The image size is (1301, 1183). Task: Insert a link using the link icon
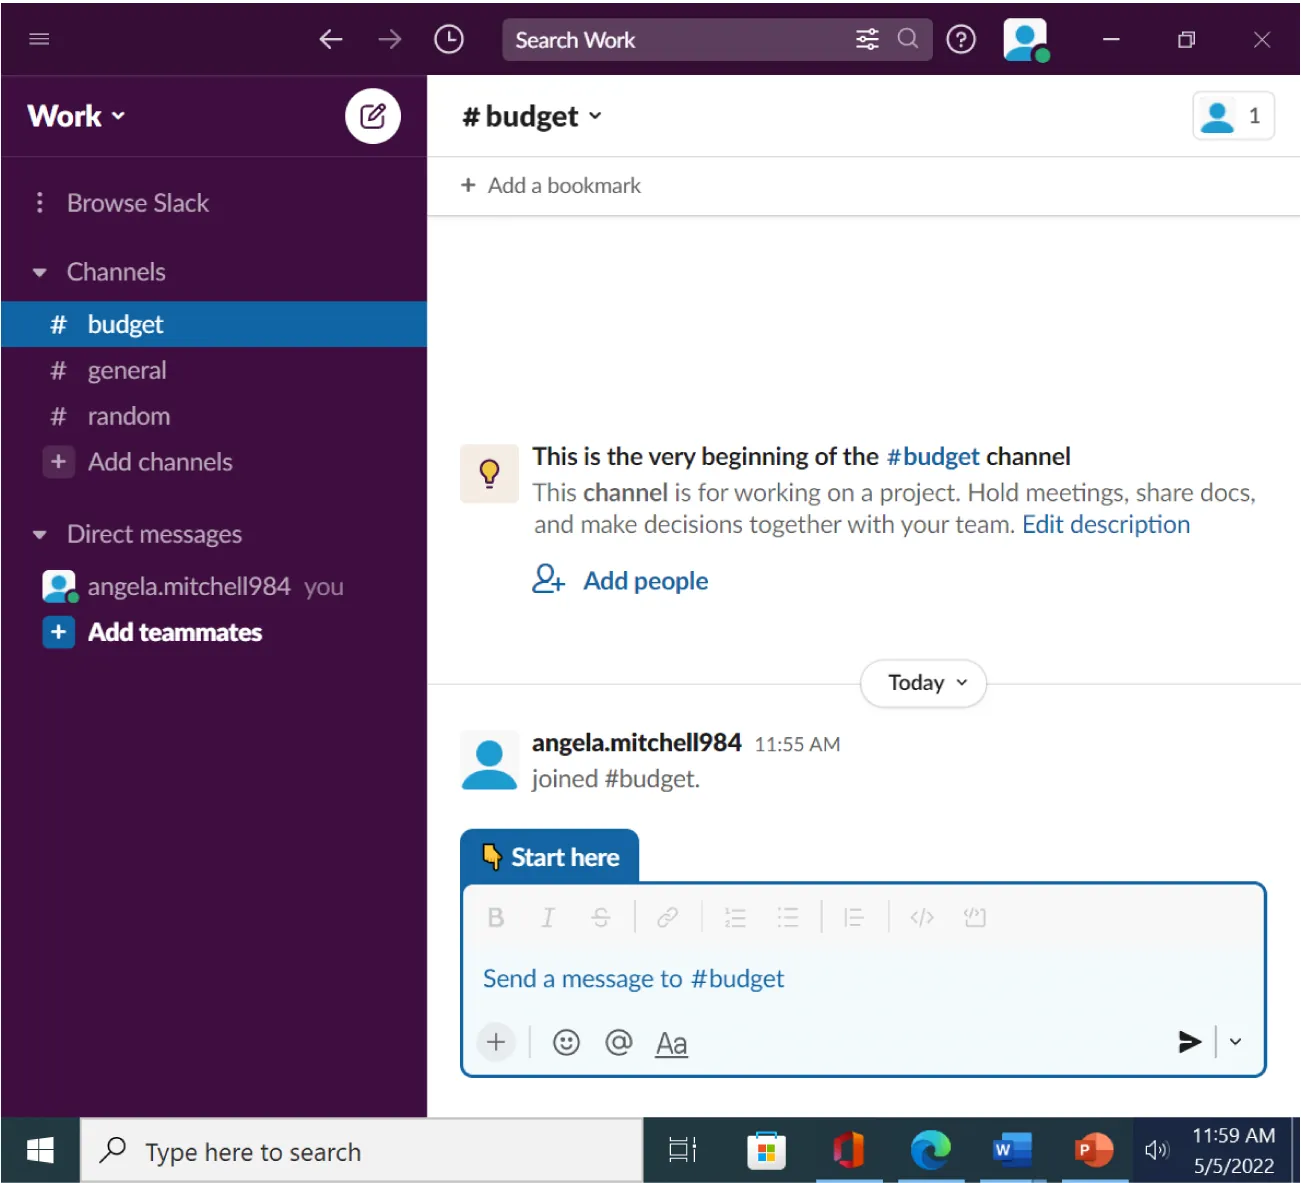tap(668, 917)
